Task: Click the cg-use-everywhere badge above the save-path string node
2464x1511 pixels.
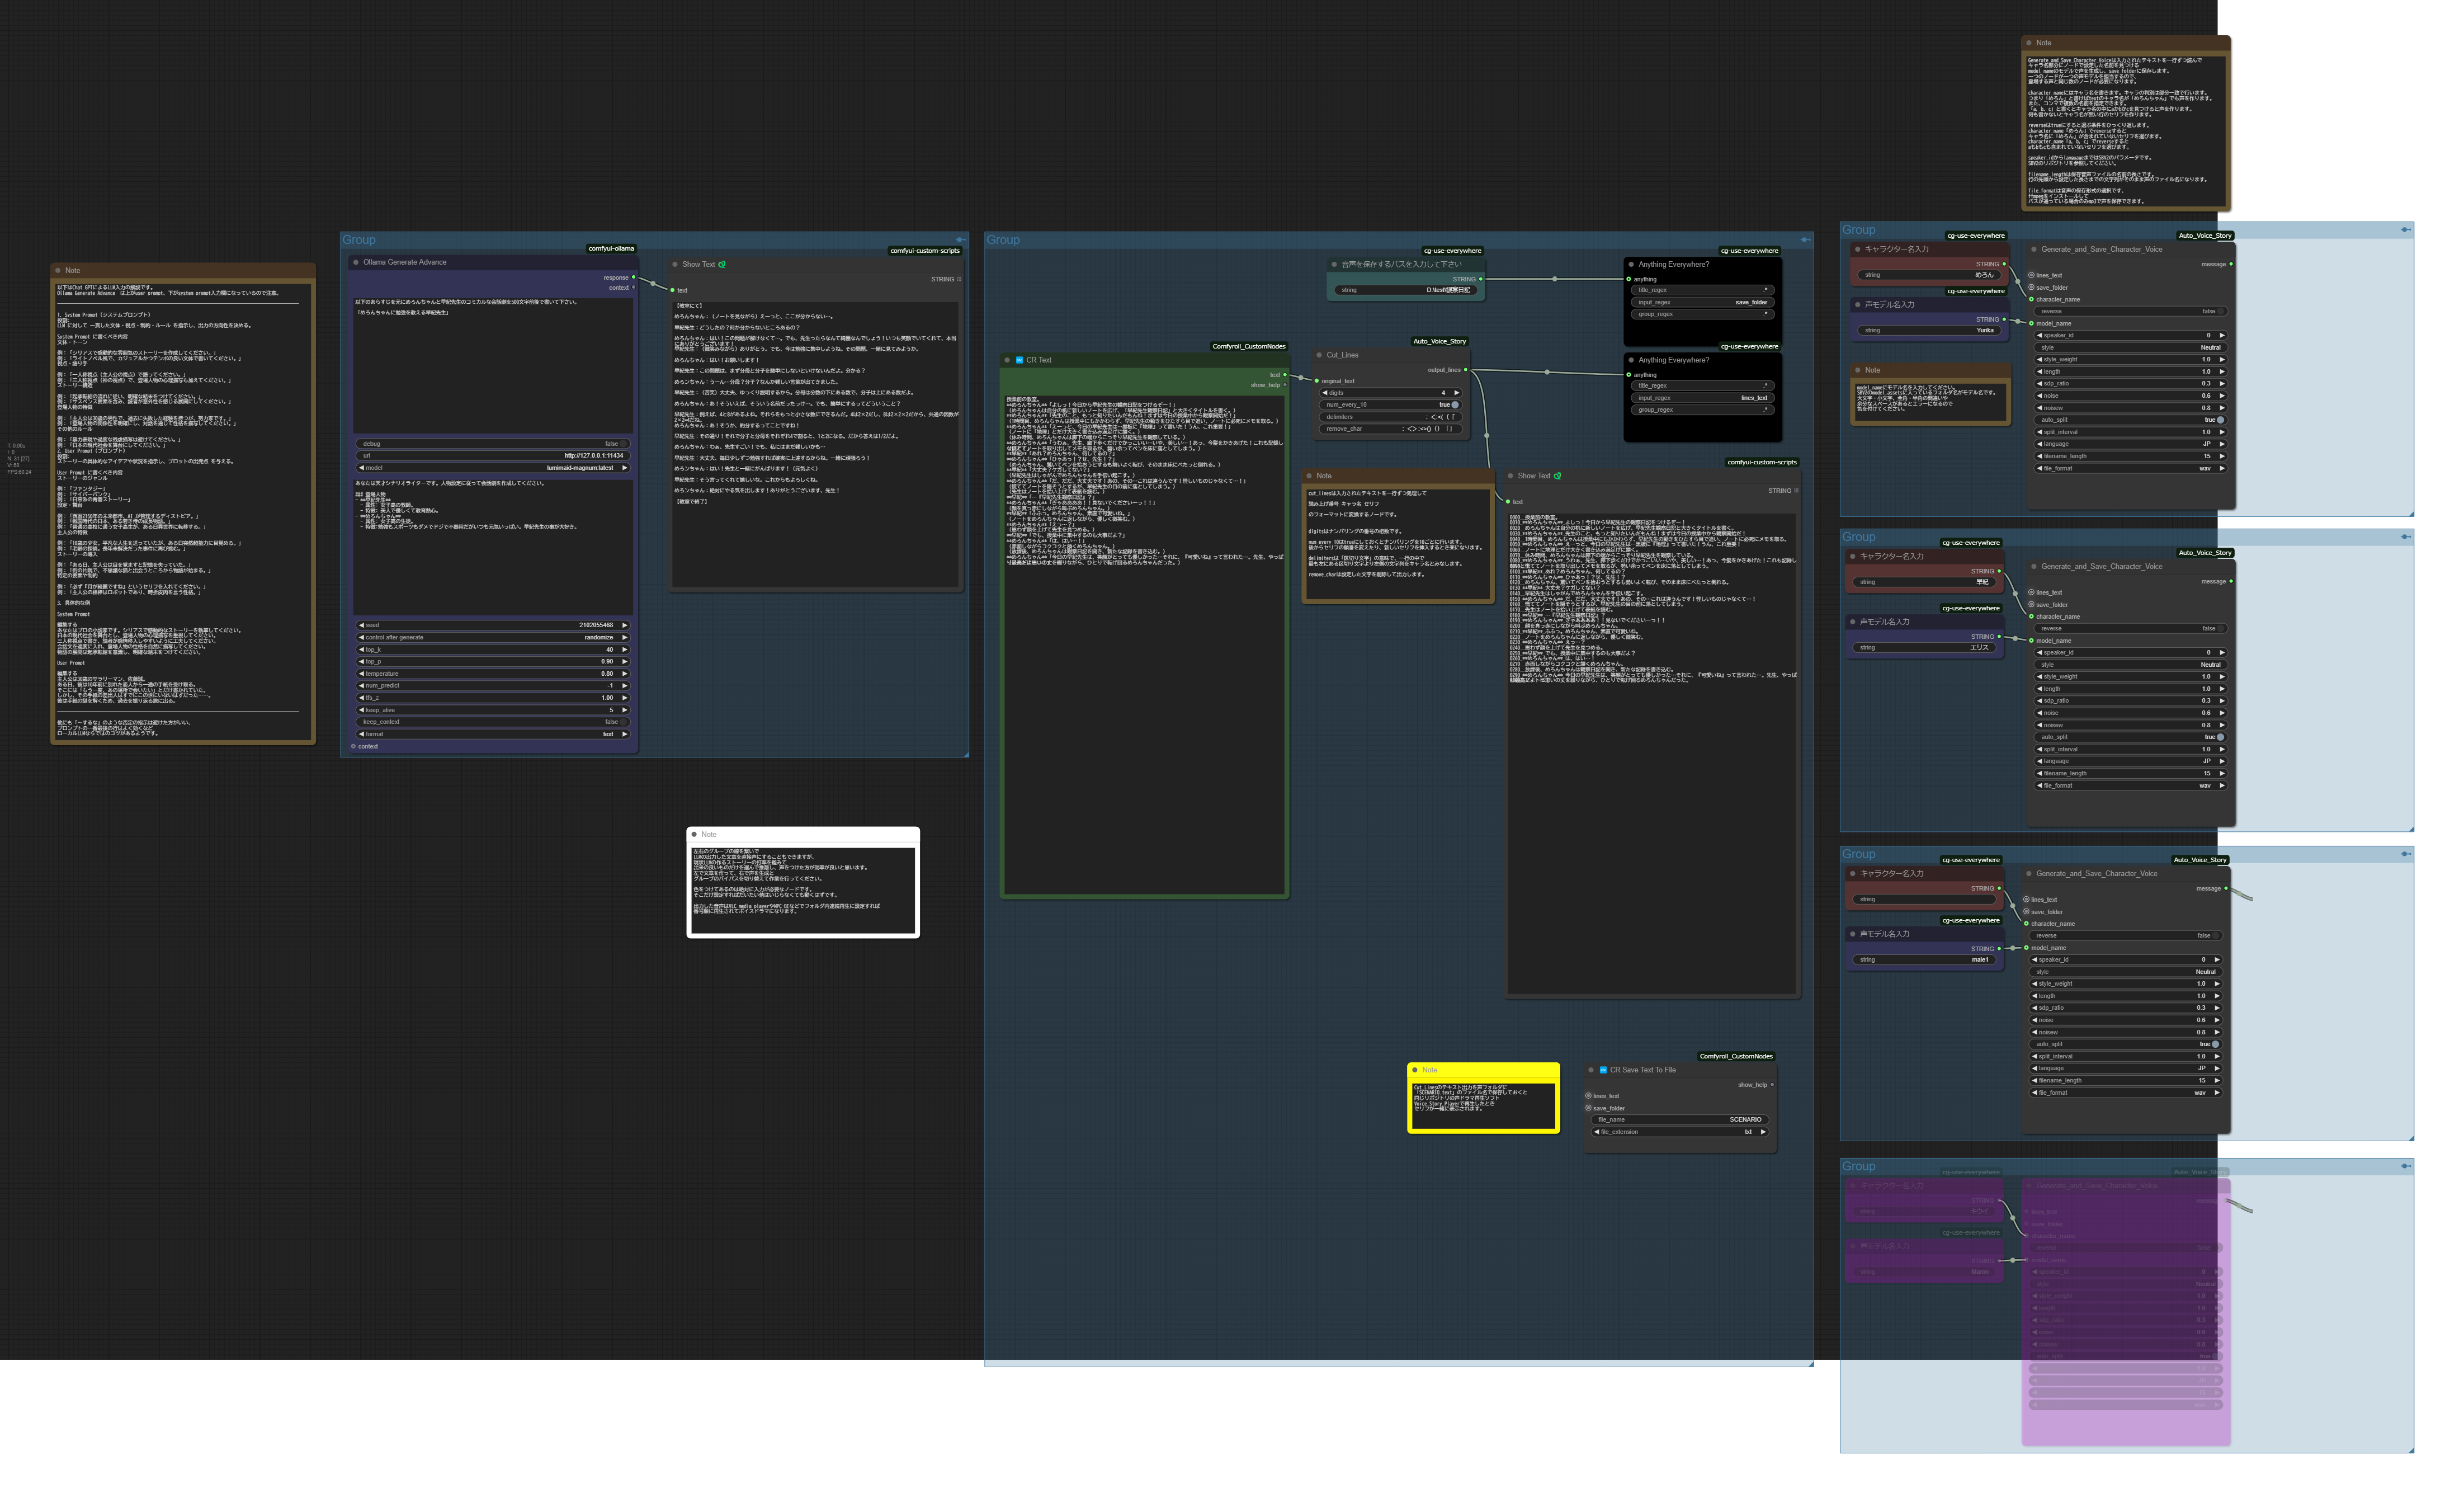Action: pyautogui.click(x=1452, y=251)
